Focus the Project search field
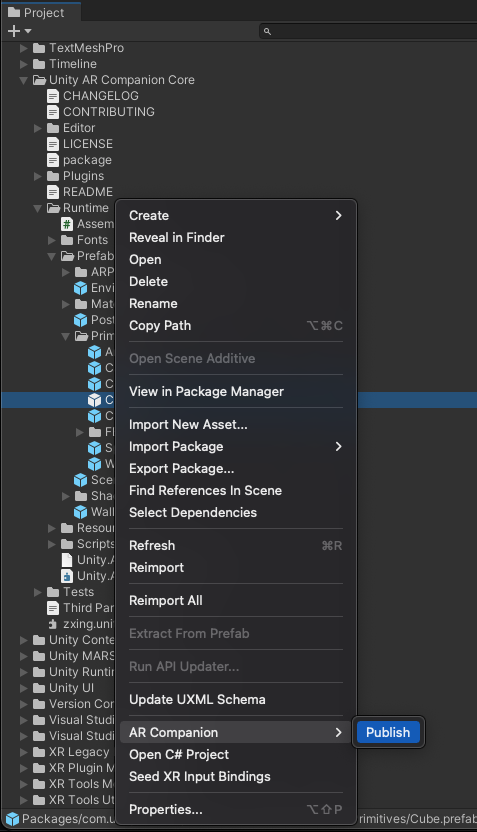The height and width of the screenshot is (832, 477). pos(368,31)
